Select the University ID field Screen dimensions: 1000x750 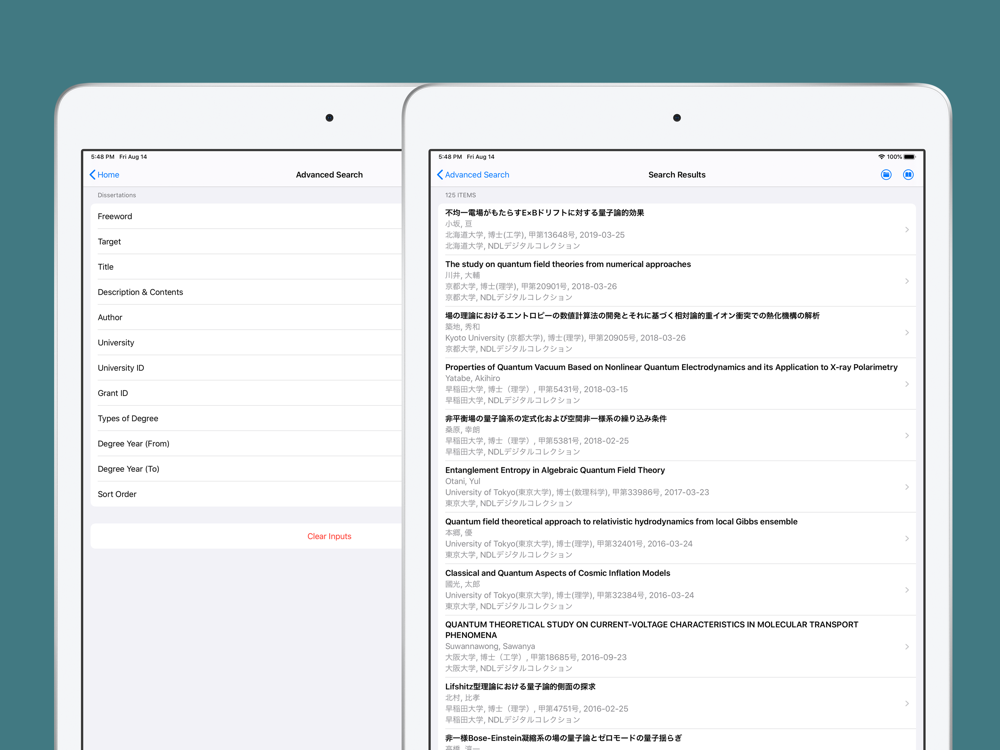click(247, 368)
